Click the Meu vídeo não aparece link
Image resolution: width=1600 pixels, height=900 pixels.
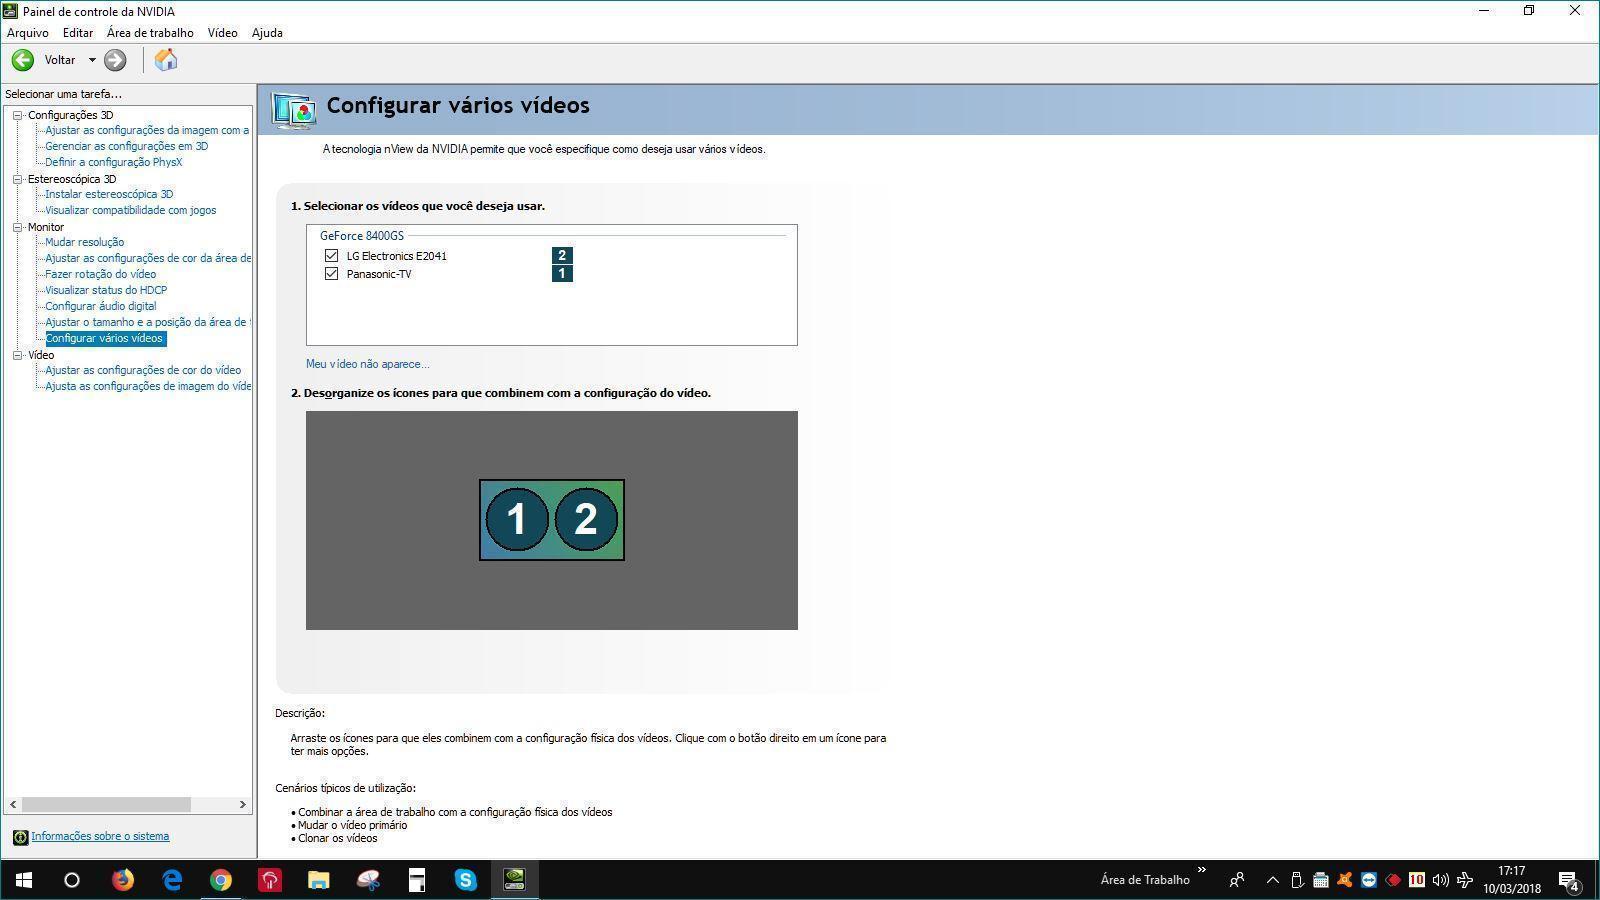click(x=367, y=364)
